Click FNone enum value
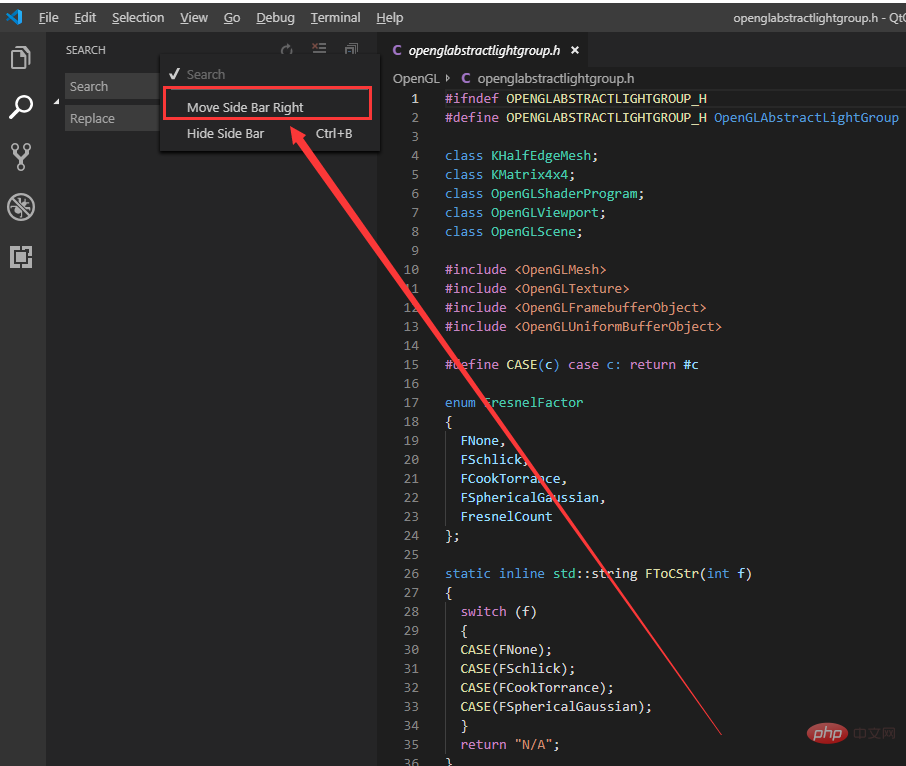 (x=480, y=441)
